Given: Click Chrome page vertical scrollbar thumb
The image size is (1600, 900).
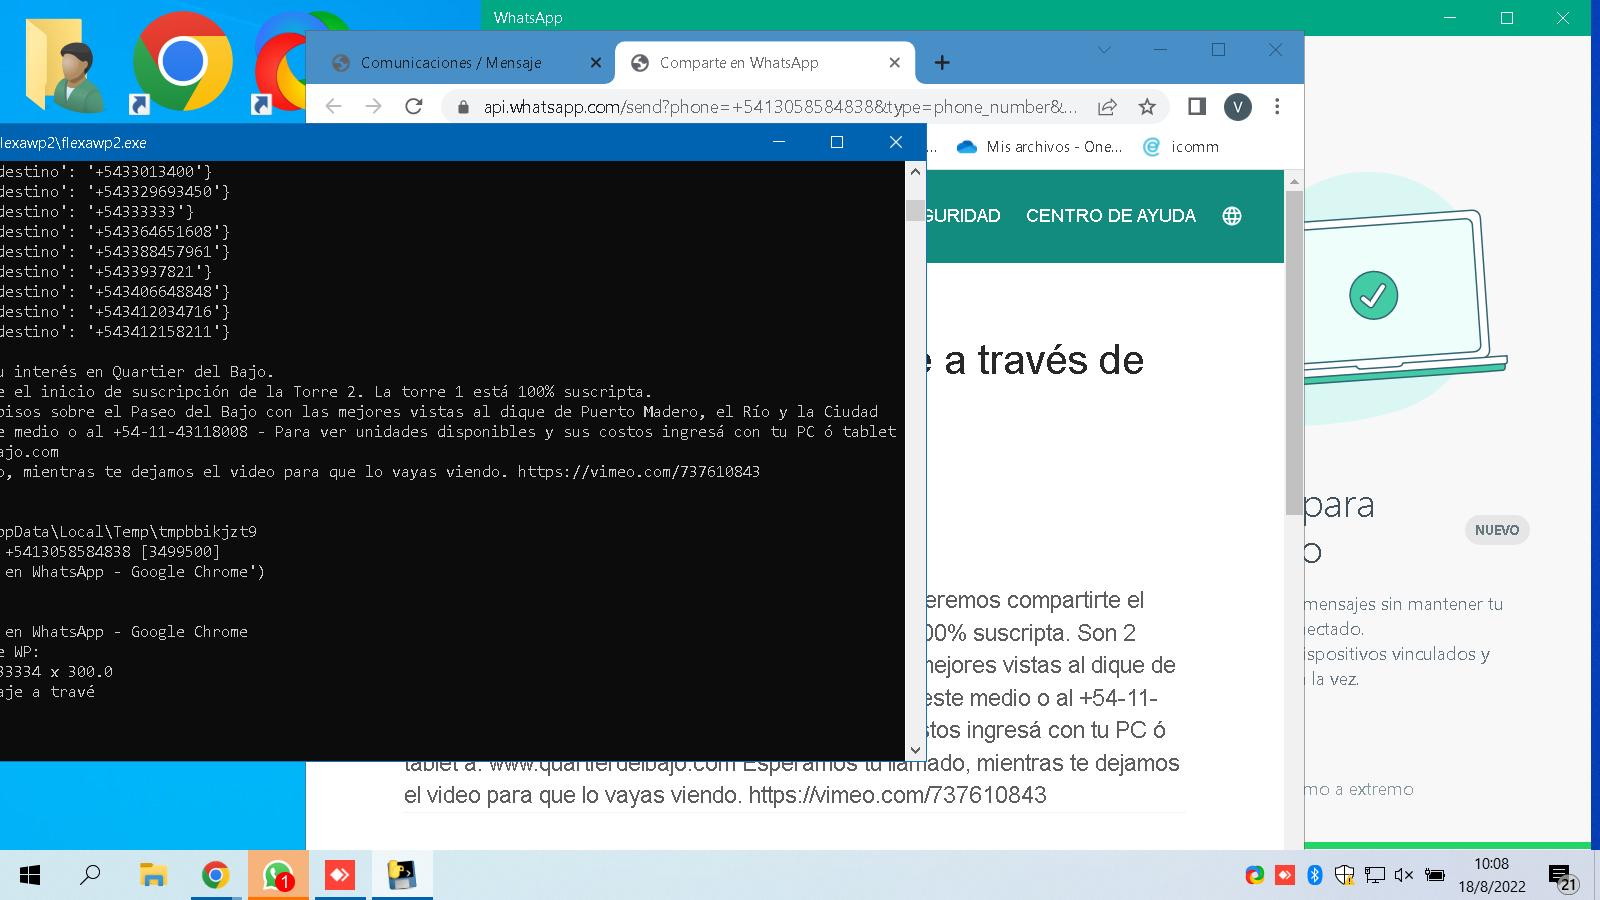Looking at the screenshot, I should [1293, 353].
